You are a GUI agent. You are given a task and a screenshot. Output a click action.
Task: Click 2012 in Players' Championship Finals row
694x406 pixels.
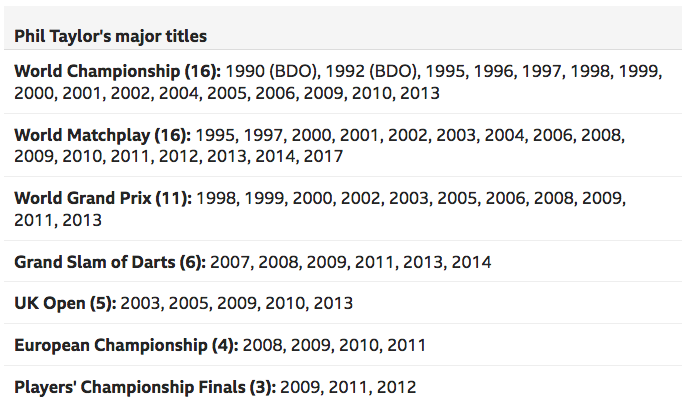tap(397, 387)
